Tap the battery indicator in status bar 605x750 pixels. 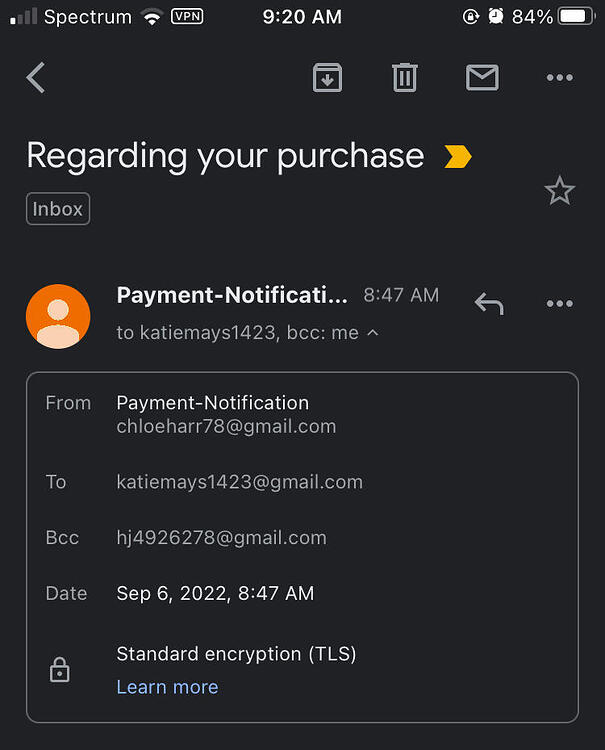coord(577,17)
